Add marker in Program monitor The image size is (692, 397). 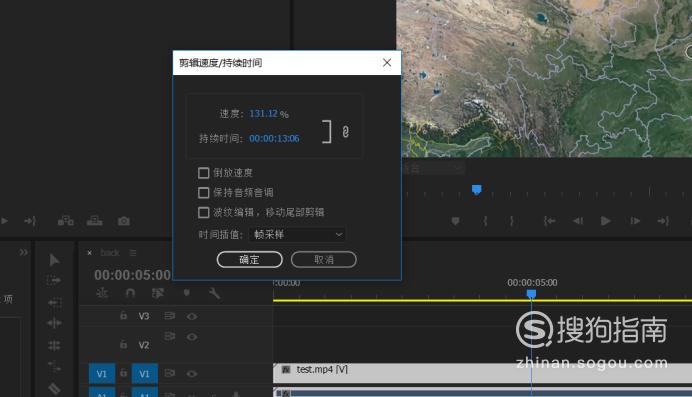[455, 221]
